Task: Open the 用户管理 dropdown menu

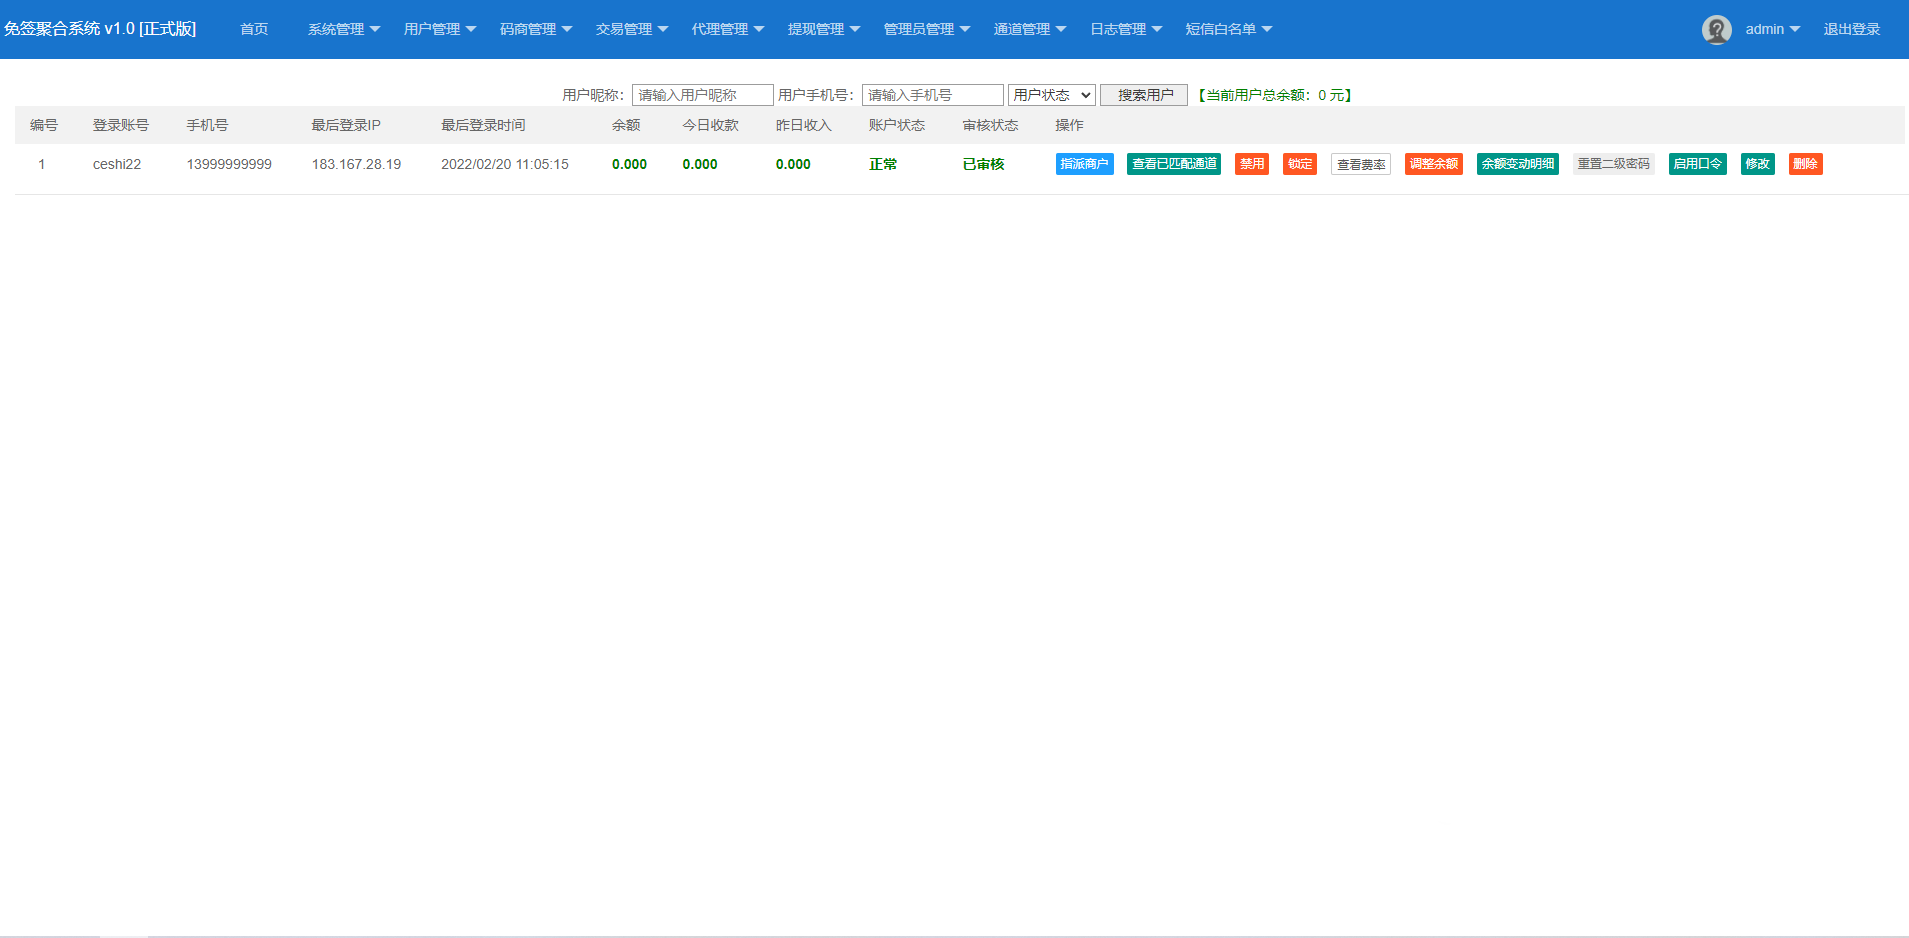Action: 440,29
